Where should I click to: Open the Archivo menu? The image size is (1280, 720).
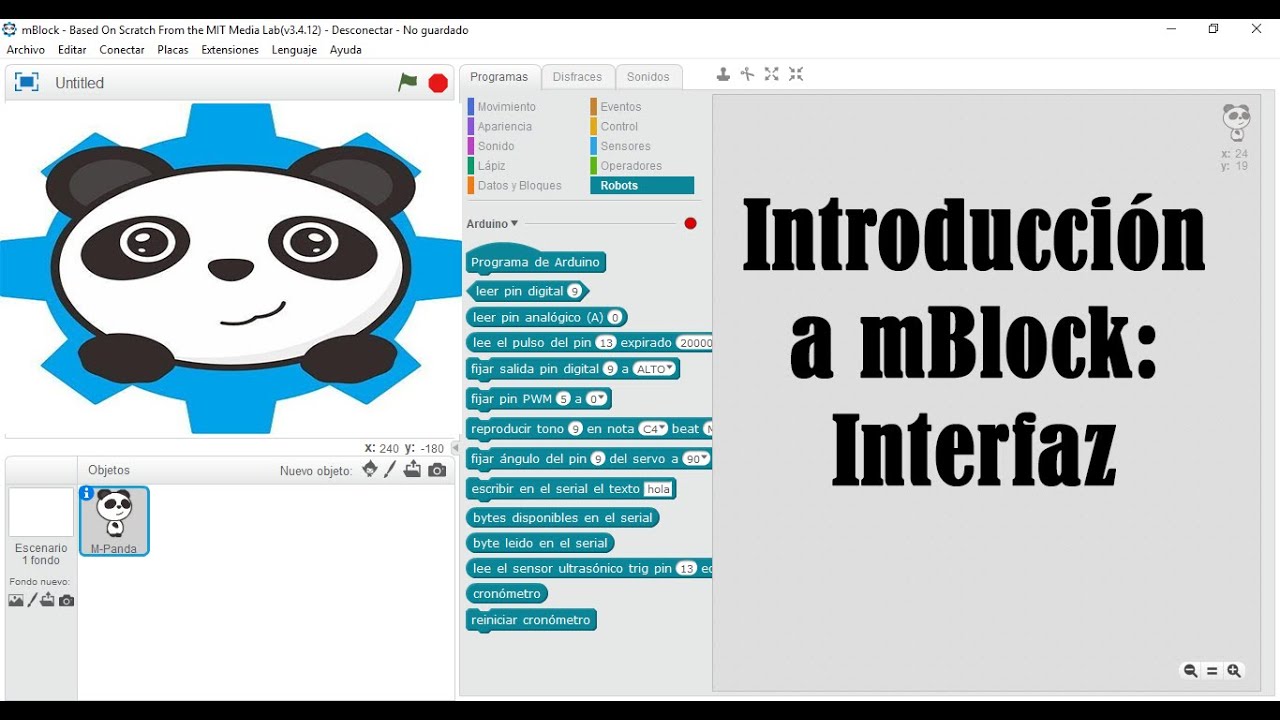tap(26, 50)
